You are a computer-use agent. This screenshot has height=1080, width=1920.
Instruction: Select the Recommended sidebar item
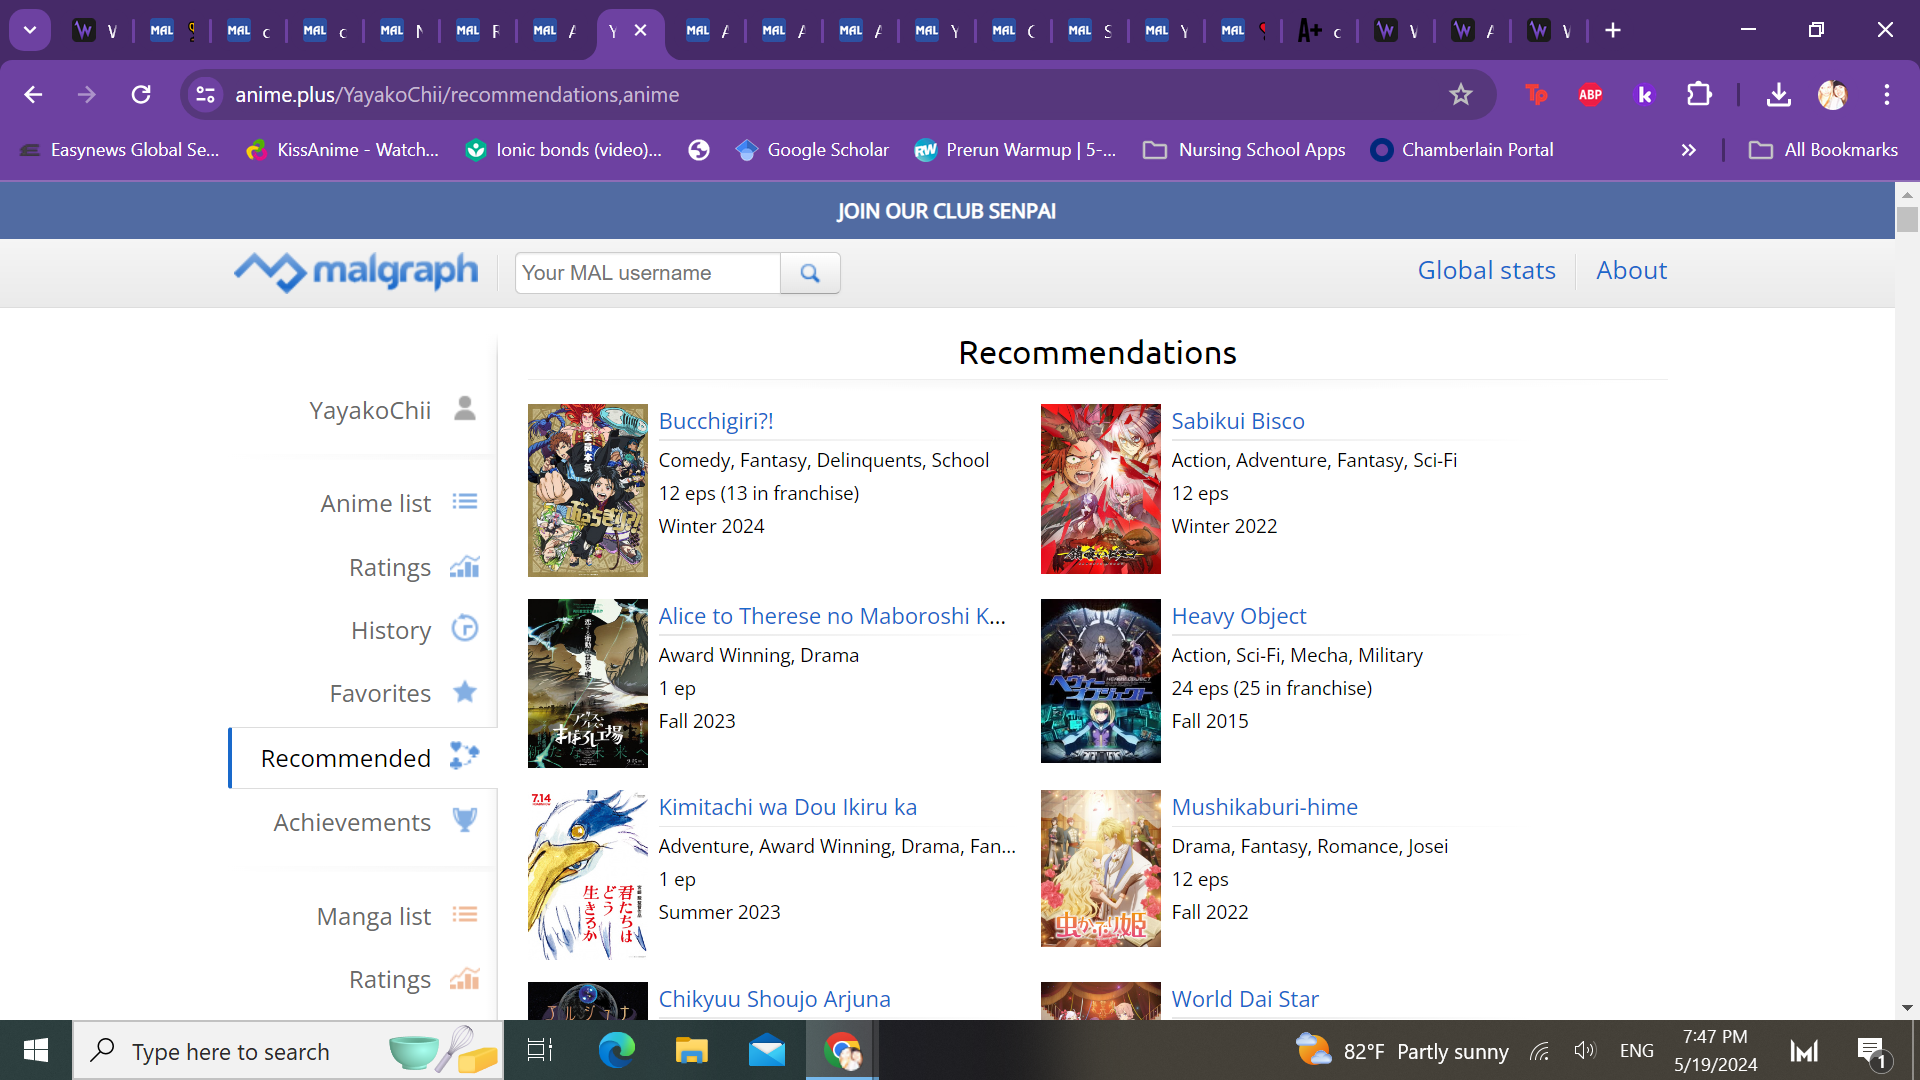[346, 758]
